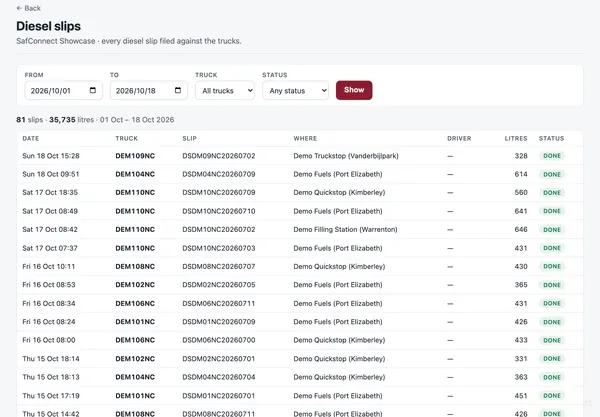Click the Sat 17 Oct 18:35 date cell
The width and height of the screenshot is (600, 417).
[x=50, y=192]
